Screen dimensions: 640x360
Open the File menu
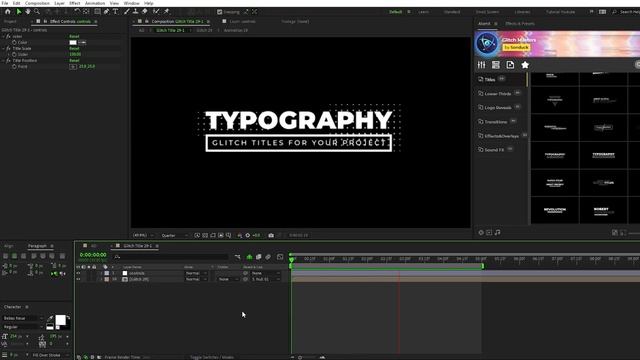point(5,3)
